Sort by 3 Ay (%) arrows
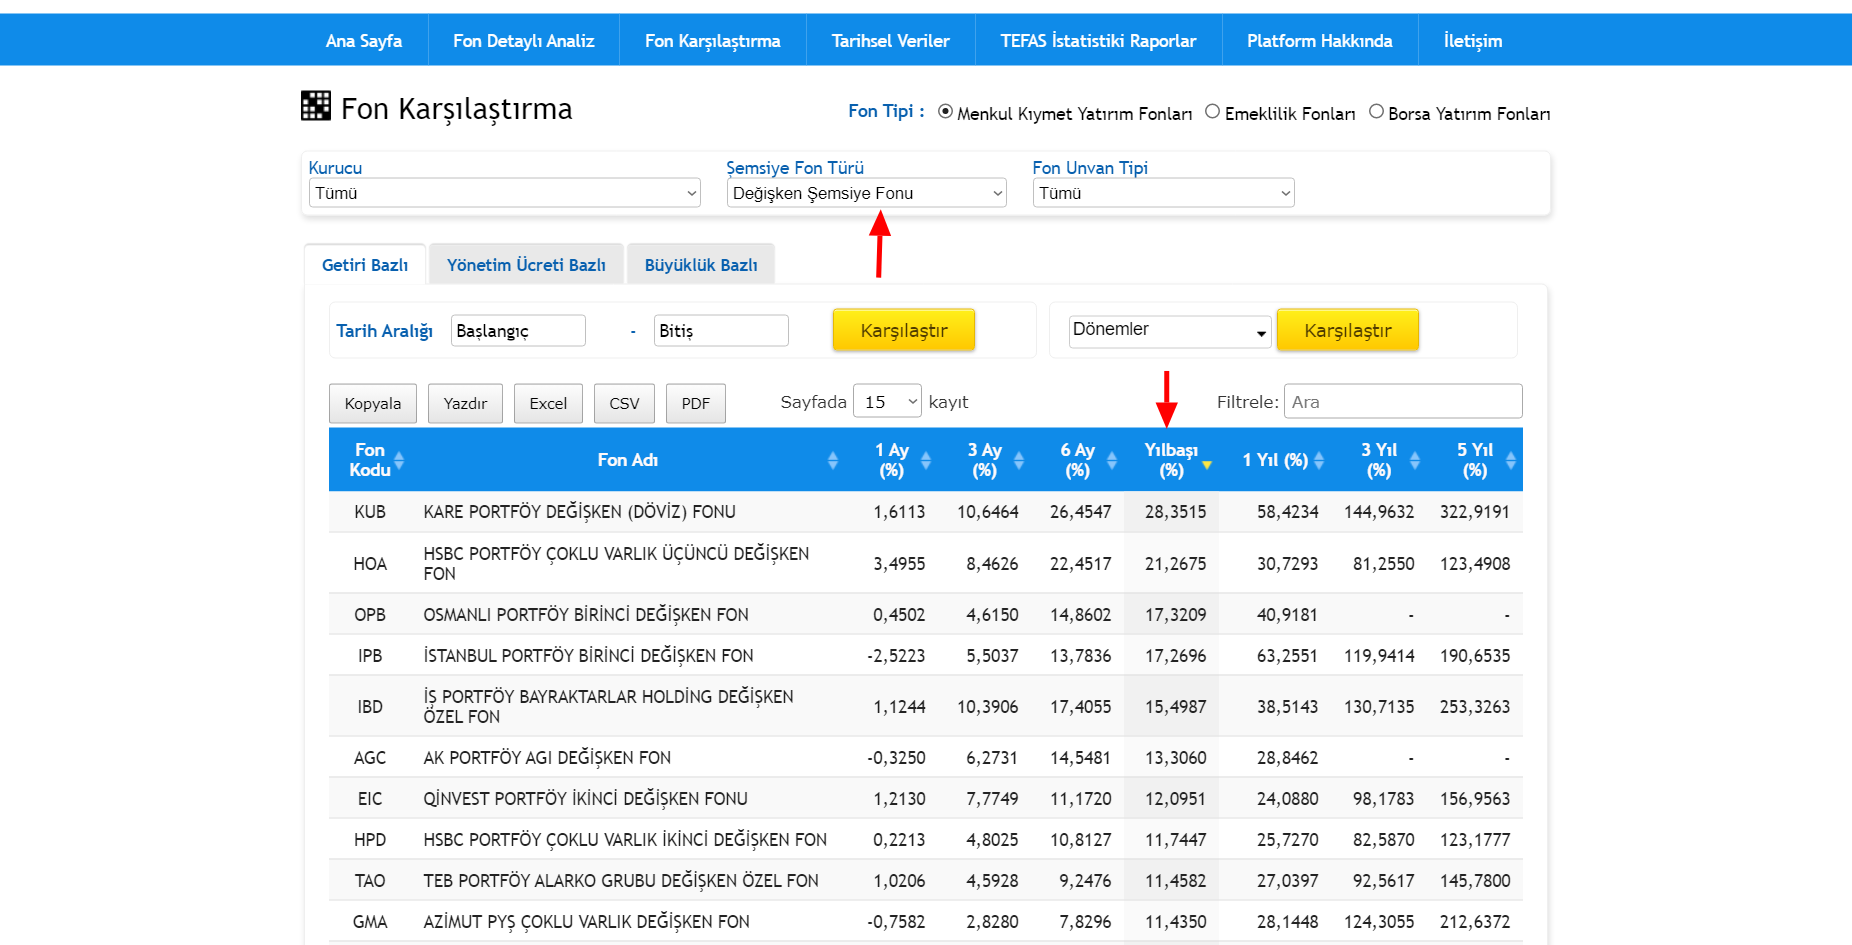The height and width of the screenshot is (945, 1852). [x=1018, y=460]
